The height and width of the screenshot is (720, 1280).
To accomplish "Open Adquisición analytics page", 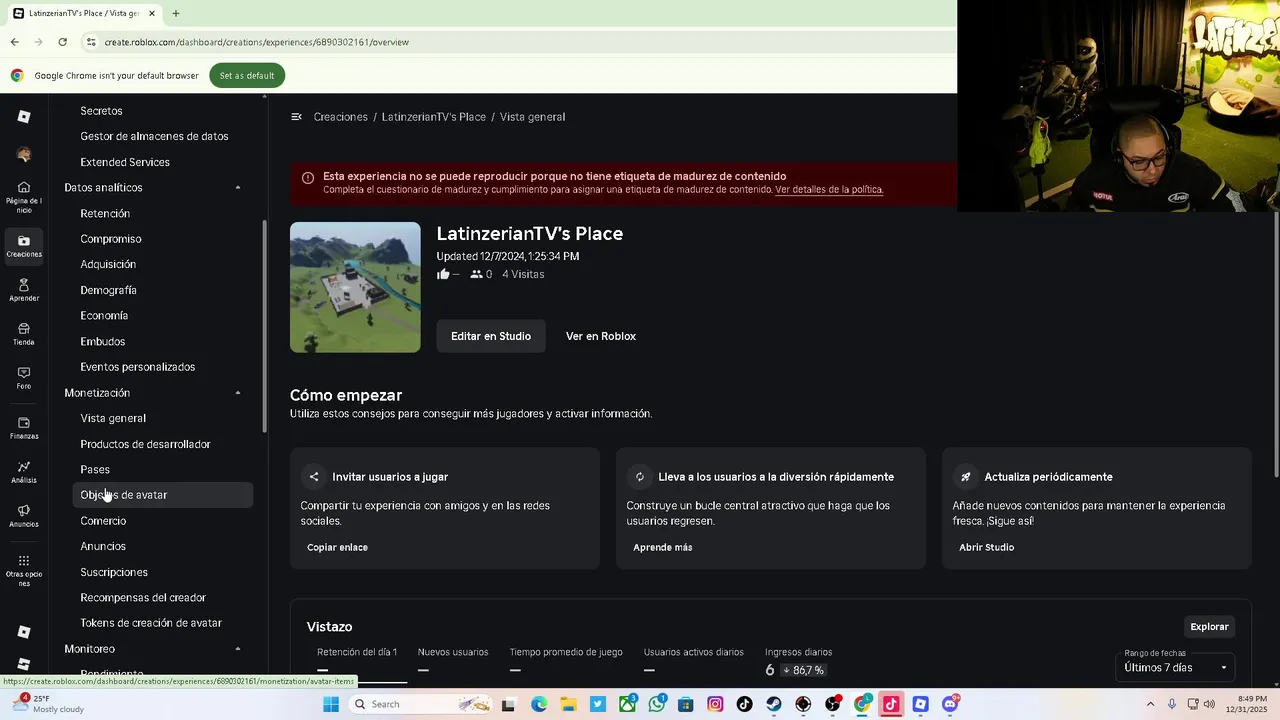I will coord(108,264).
